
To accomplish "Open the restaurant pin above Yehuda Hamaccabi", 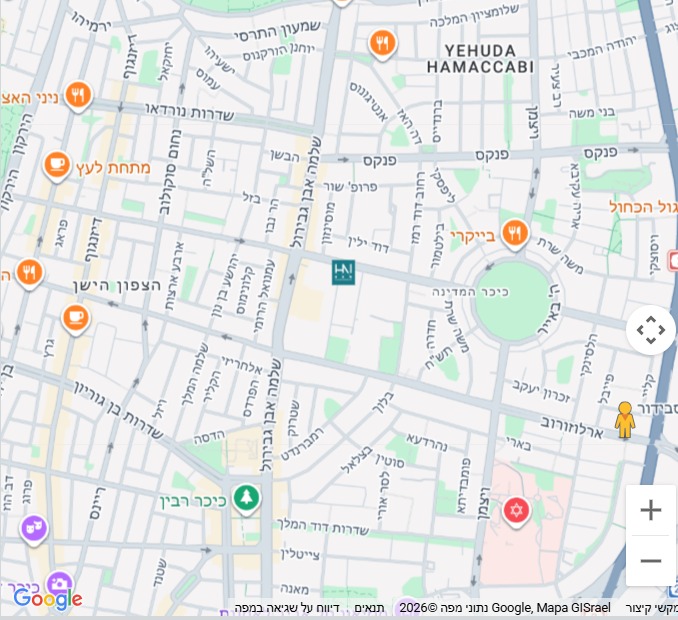I will (381, 43).
